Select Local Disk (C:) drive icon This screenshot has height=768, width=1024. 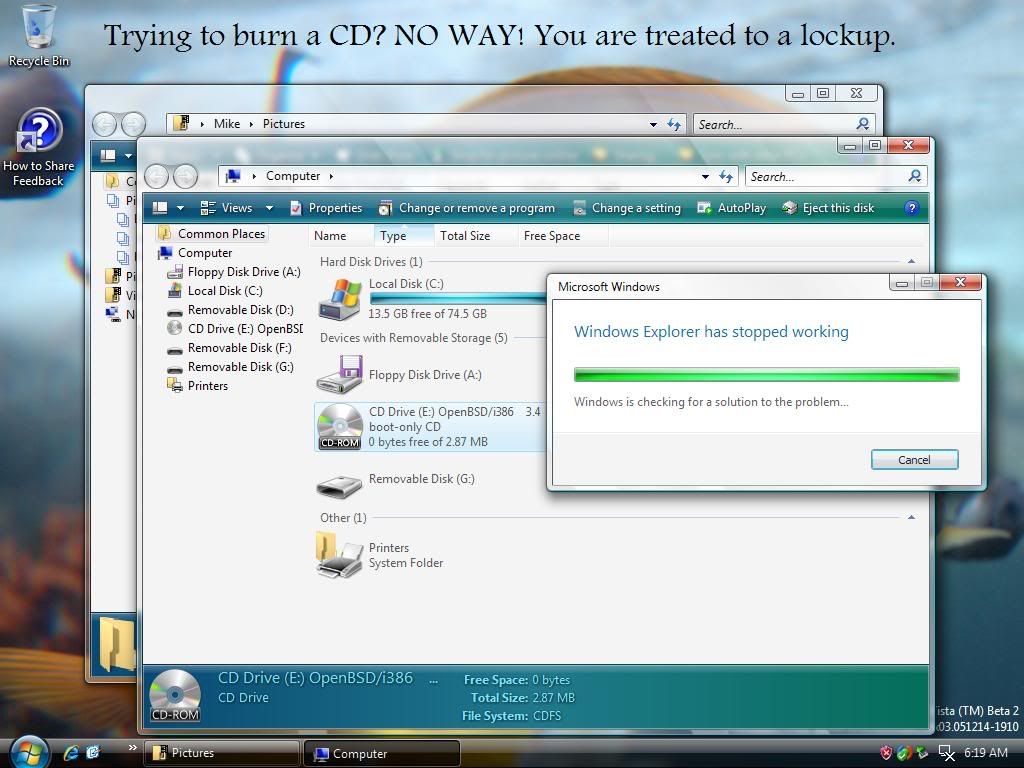340,298
